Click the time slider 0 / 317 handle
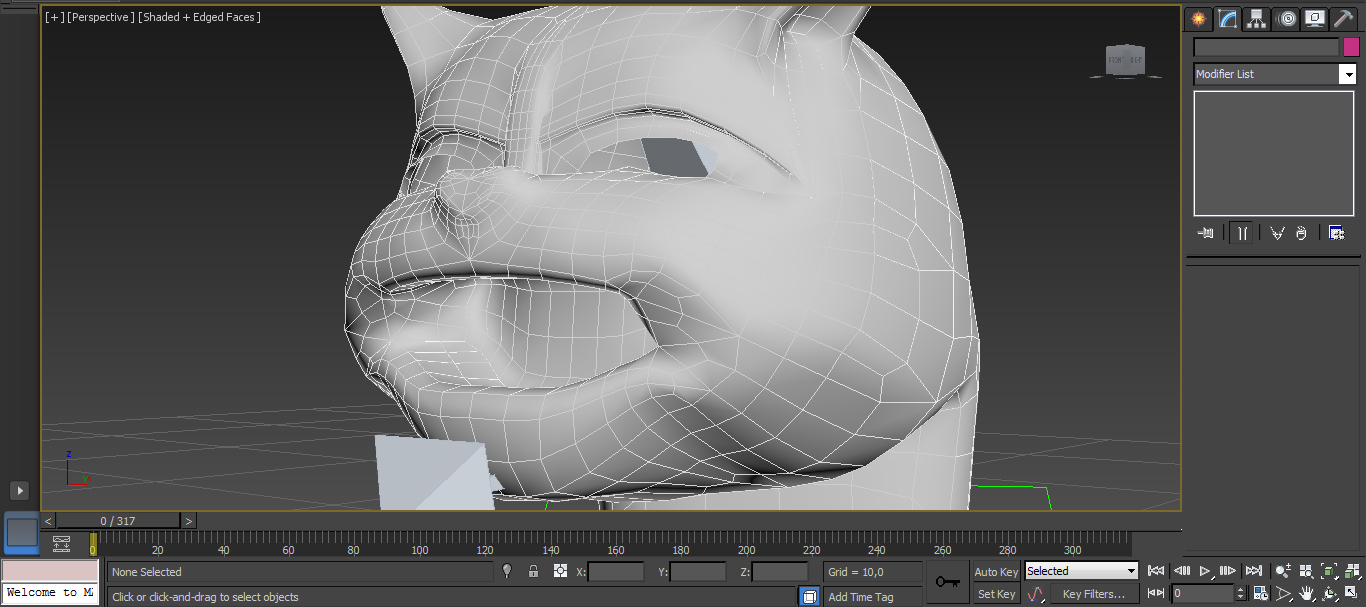 (x=118, y=521)
